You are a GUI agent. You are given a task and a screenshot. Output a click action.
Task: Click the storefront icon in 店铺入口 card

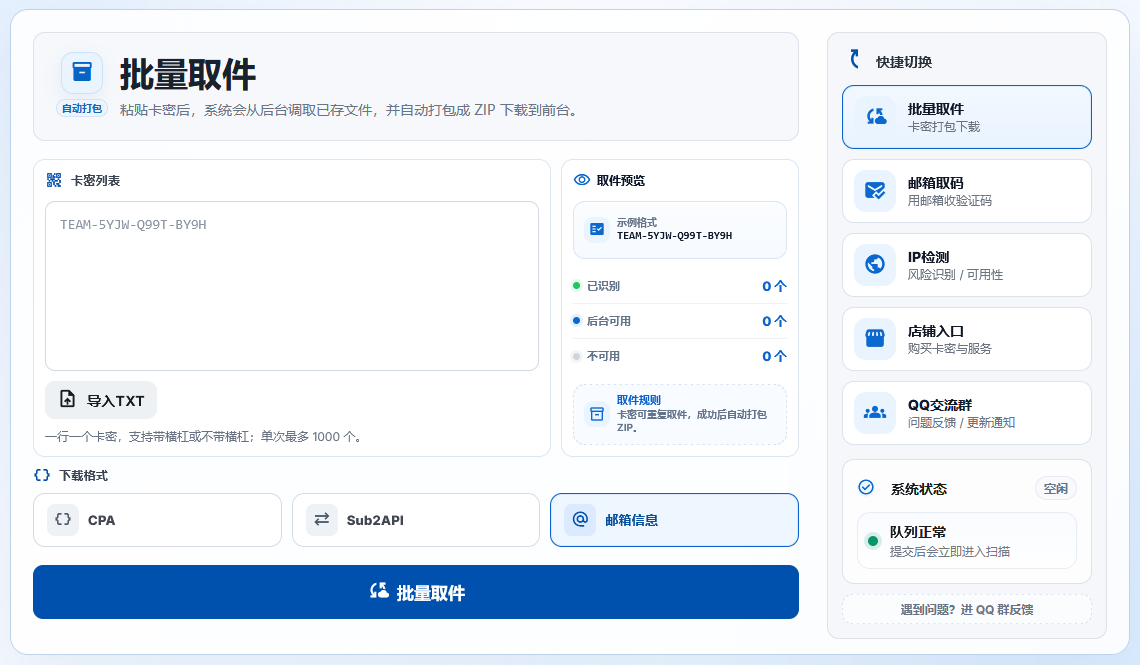click(875, 339)
